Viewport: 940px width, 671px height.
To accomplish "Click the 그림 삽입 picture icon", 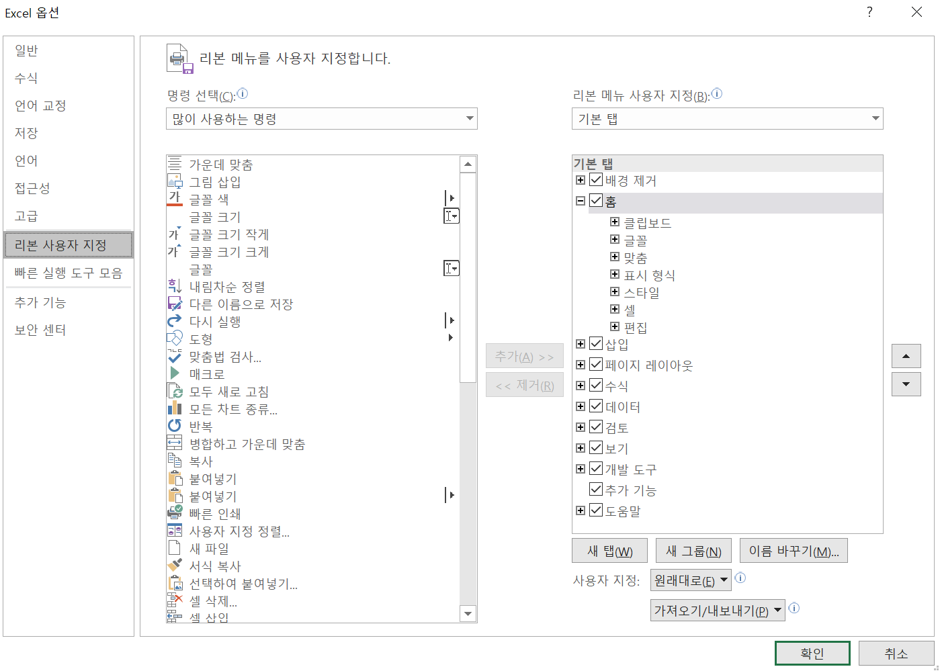I will pos(174,181).
